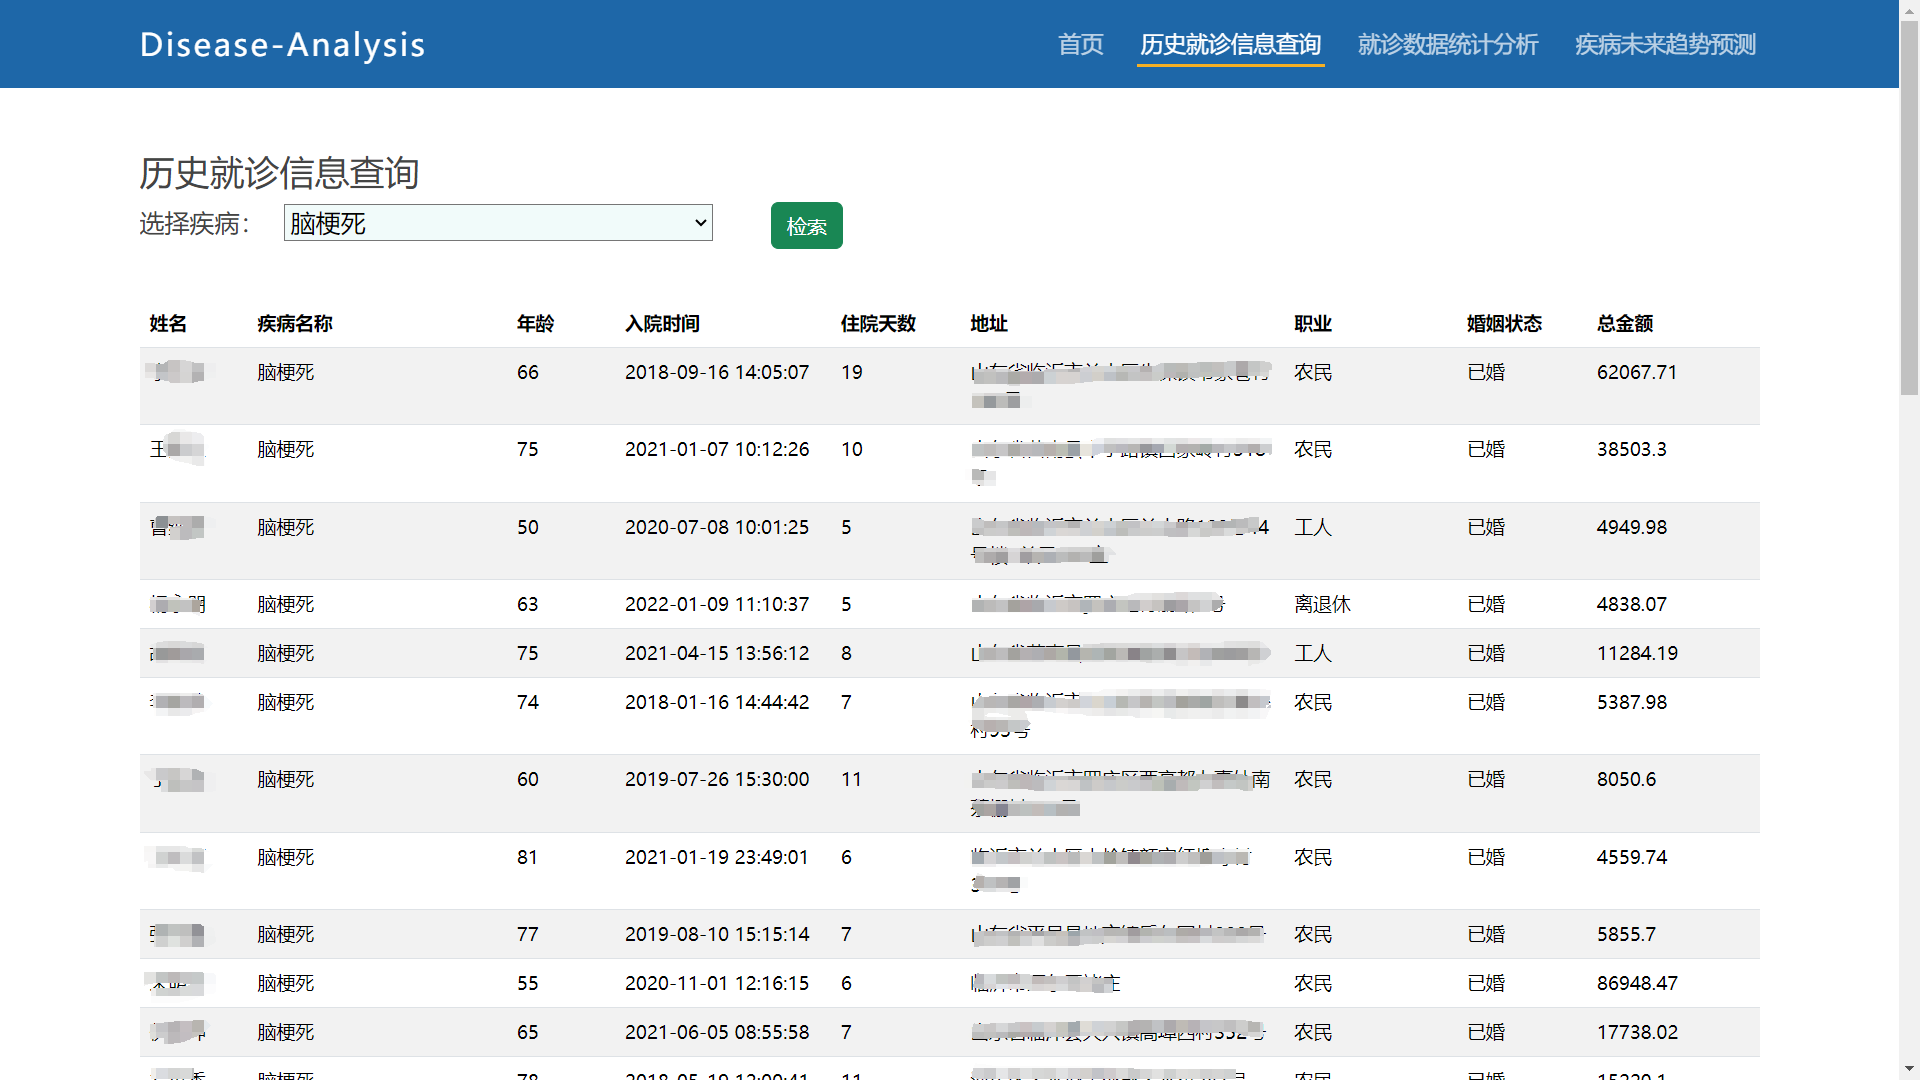Screen dimensions: 1920x1080
Task: Click the age value 81
Action: click(527, 858)
